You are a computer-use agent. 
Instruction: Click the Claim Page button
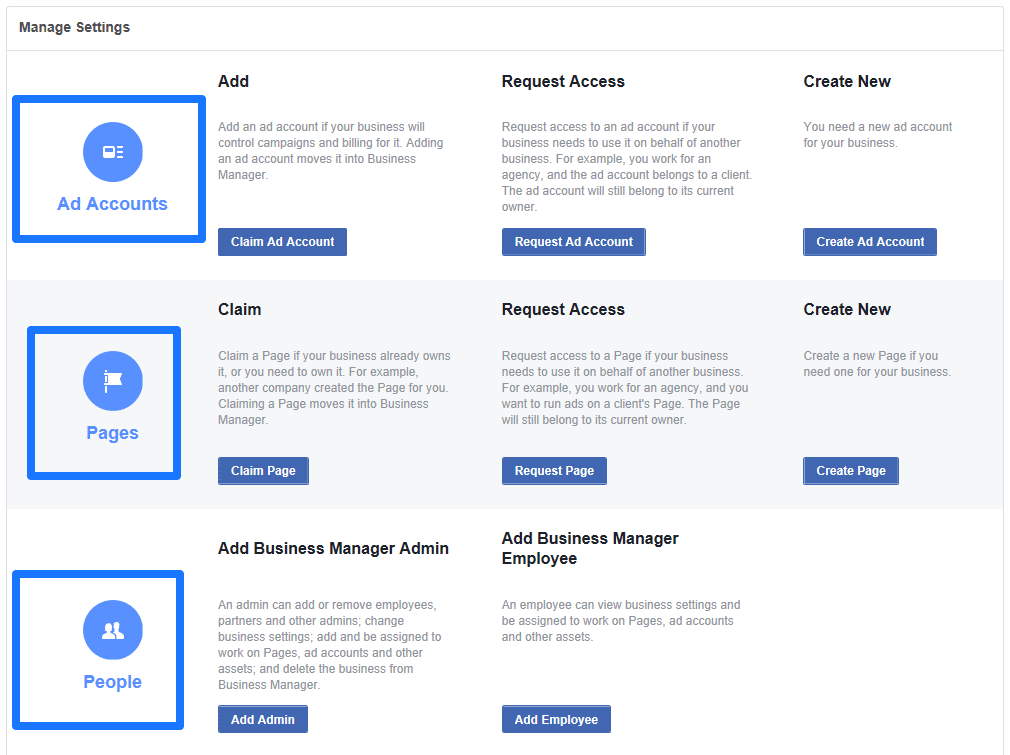coord(263,471)
